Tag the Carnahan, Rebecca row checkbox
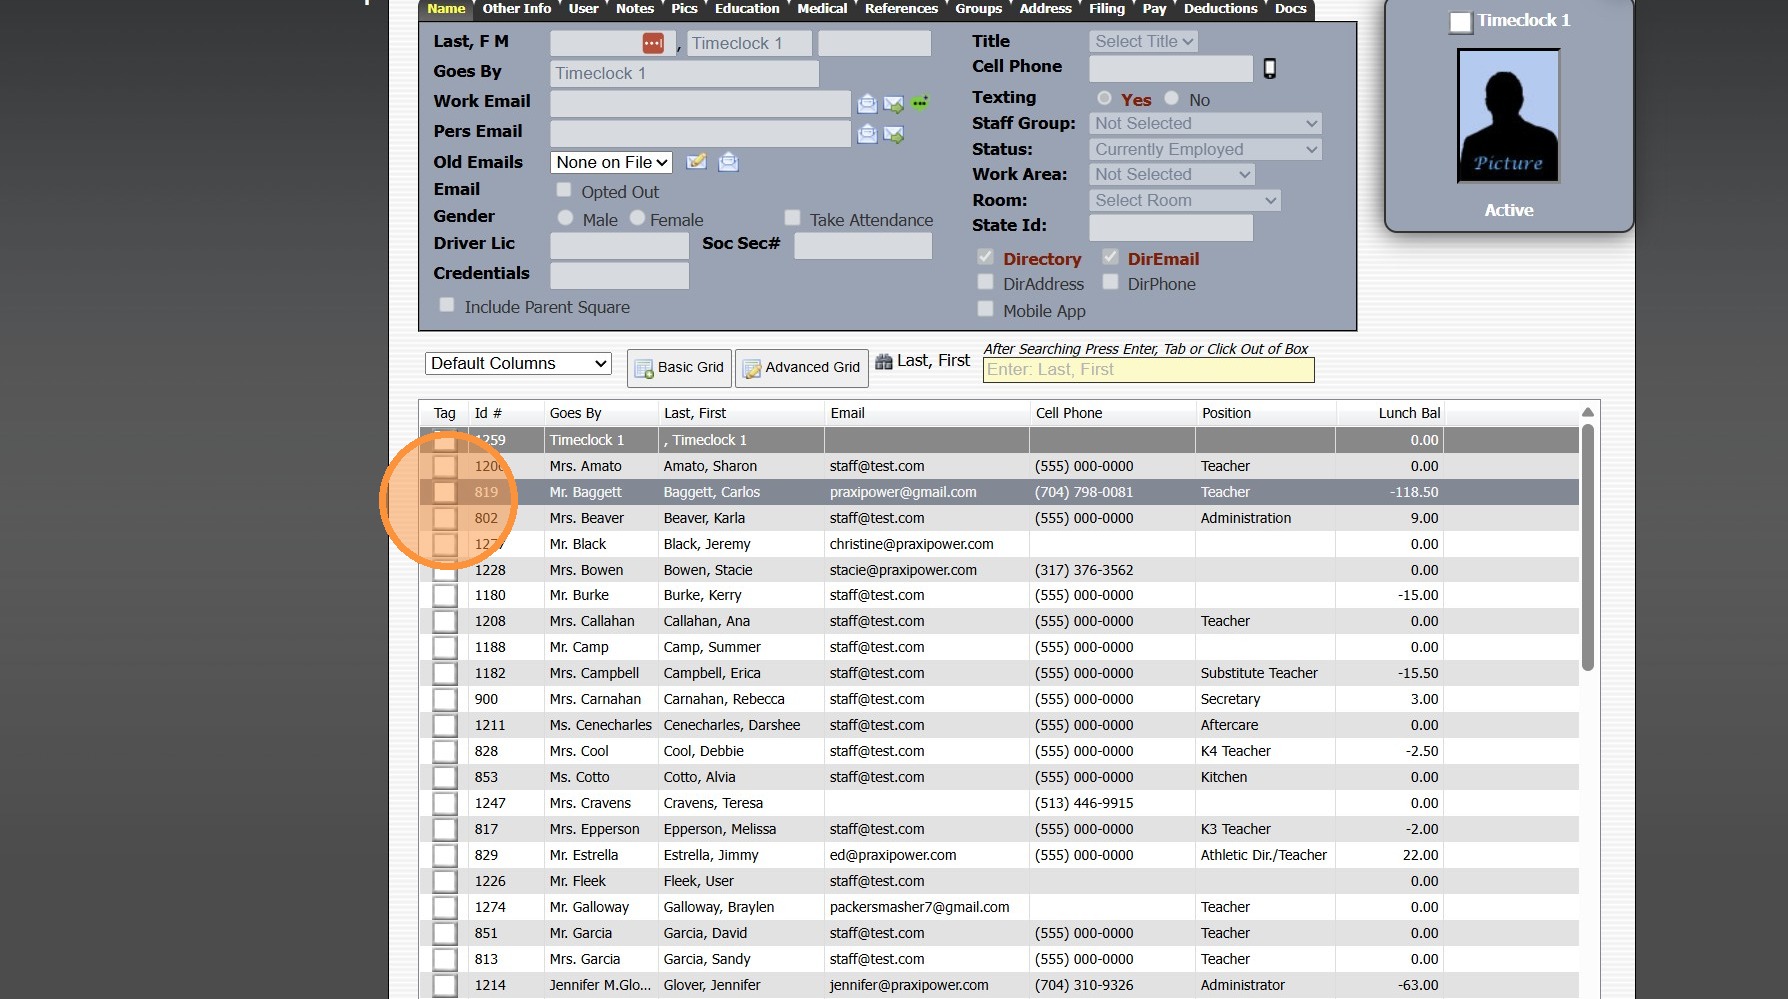This screenshot has width=1788, height=999. click(x=445, y=700)
